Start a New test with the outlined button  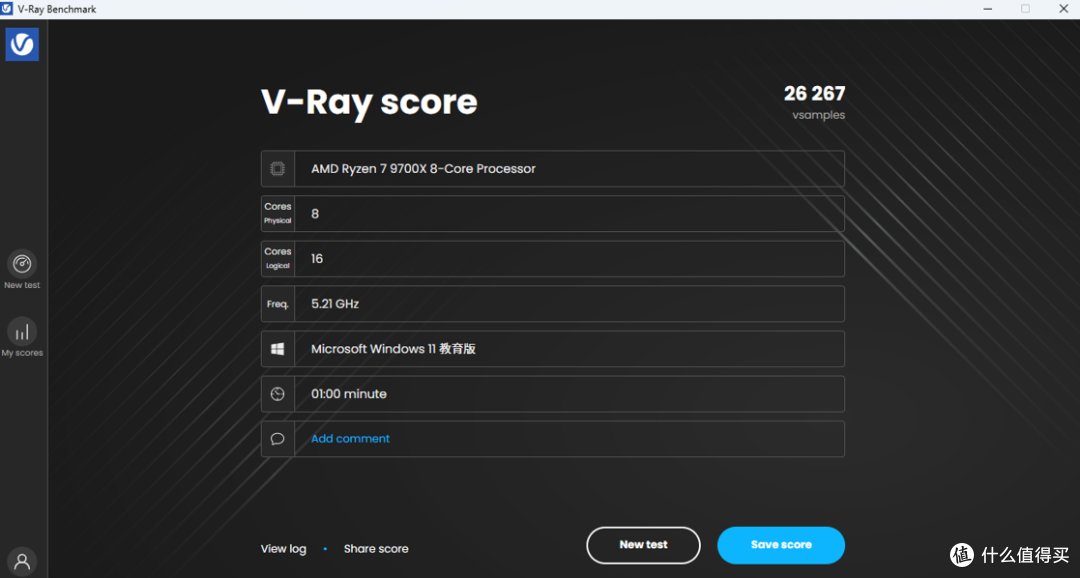coord(643,545)
